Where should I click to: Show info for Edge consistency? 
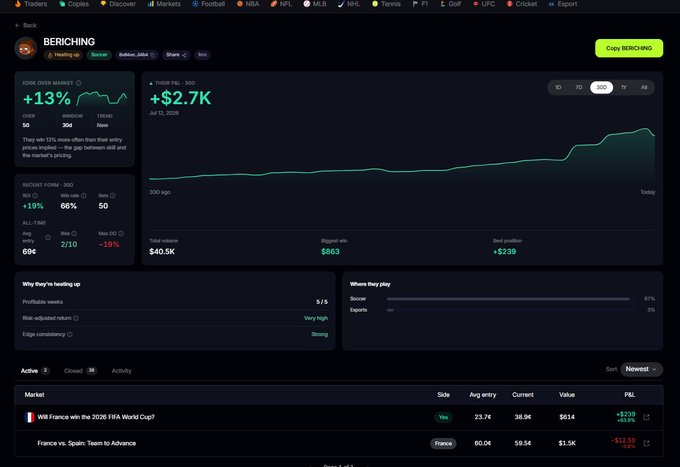click(x=70, y=334)
